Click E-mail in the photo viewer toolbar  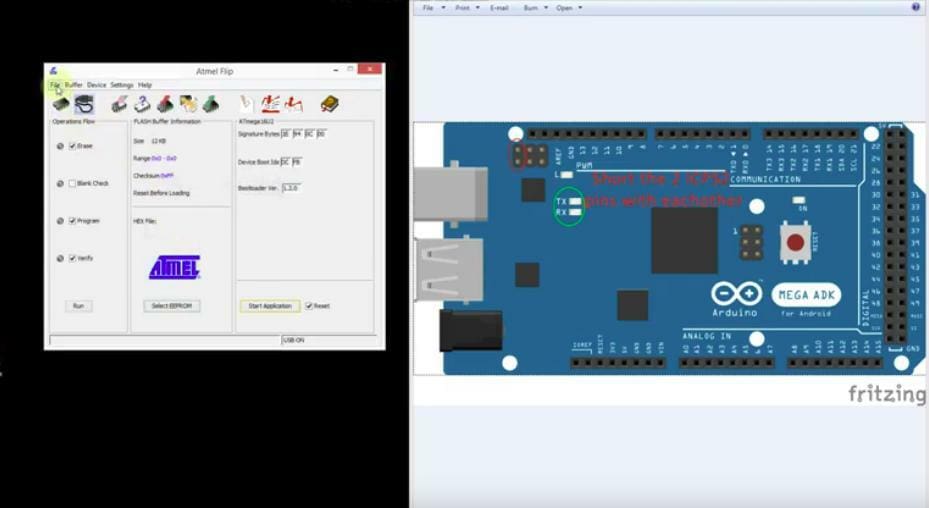click(499, 8)
